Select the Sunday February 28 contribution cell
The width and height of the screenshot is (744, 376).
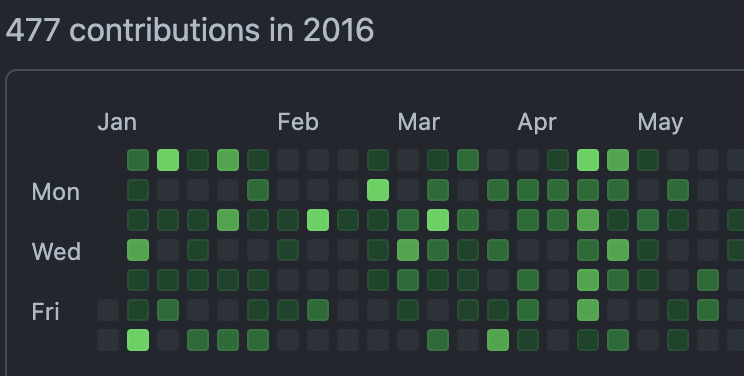click(378, 160)
